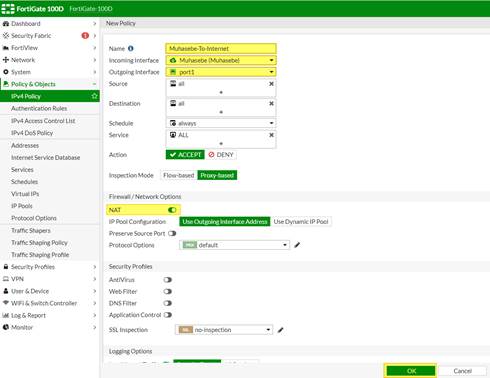Click the Dashboard gauge icon
Screen dimensions: 490x378
click(6, 24)
